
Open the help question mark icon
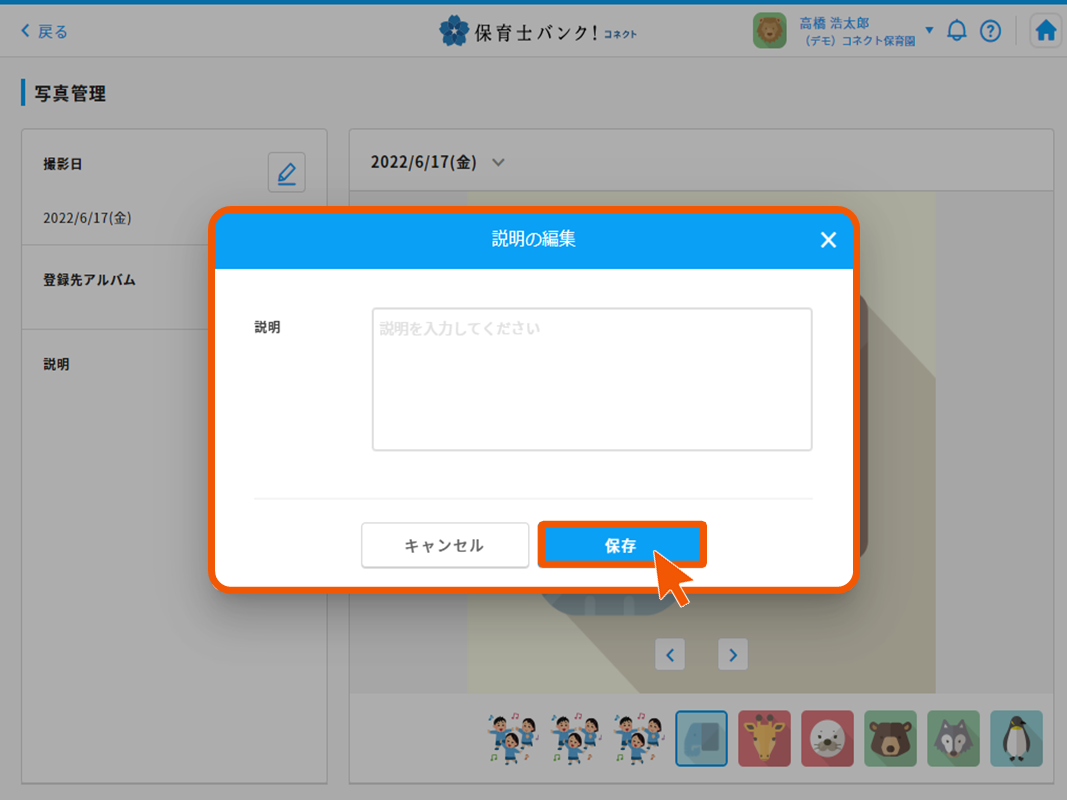pos(991,30)
